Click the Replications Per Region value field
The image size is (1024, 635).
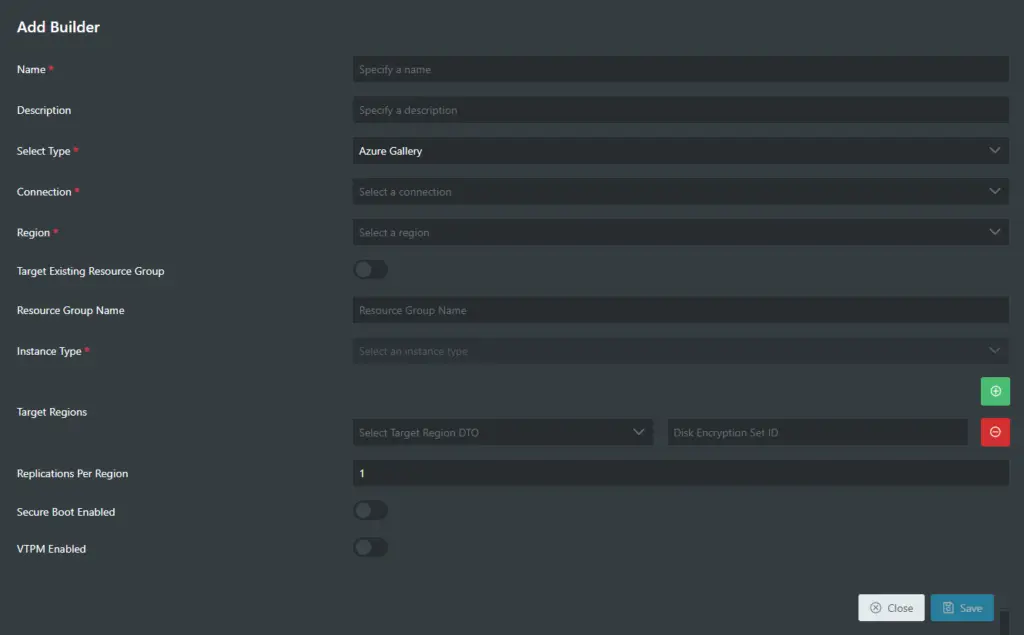[x=680, y=473]
